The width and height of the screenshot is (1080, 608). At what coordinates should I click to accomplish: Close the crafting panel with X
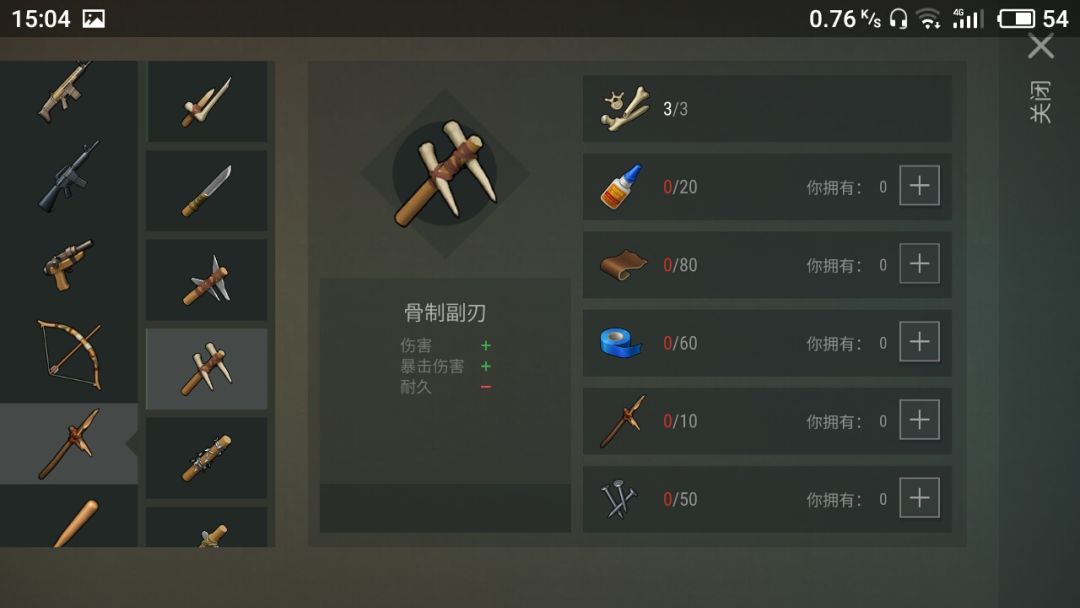click(1041, 47)
